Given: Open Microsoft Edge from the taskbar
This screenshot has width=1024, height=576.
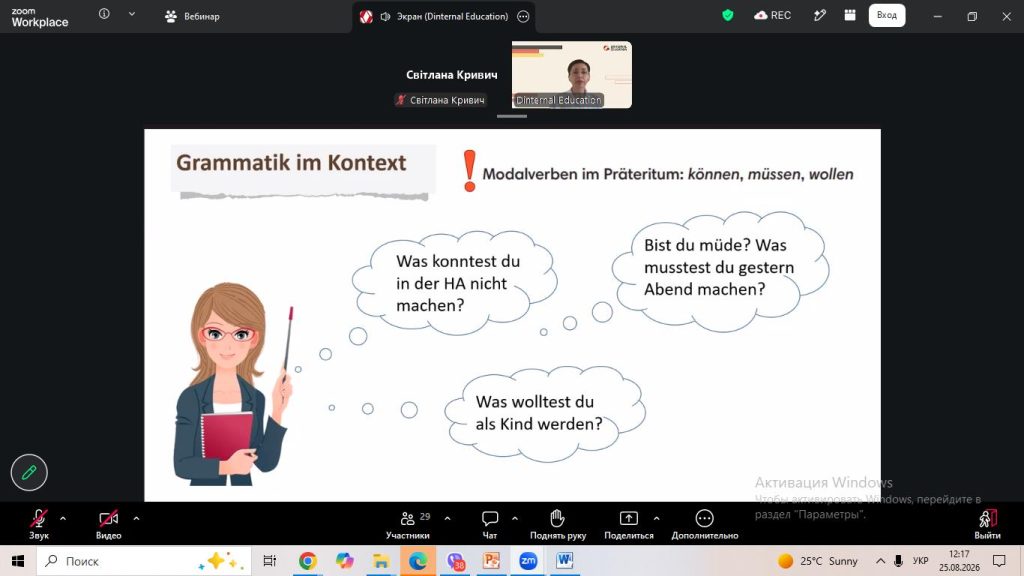Looking at the screenshot, I should tap(418, 561).
